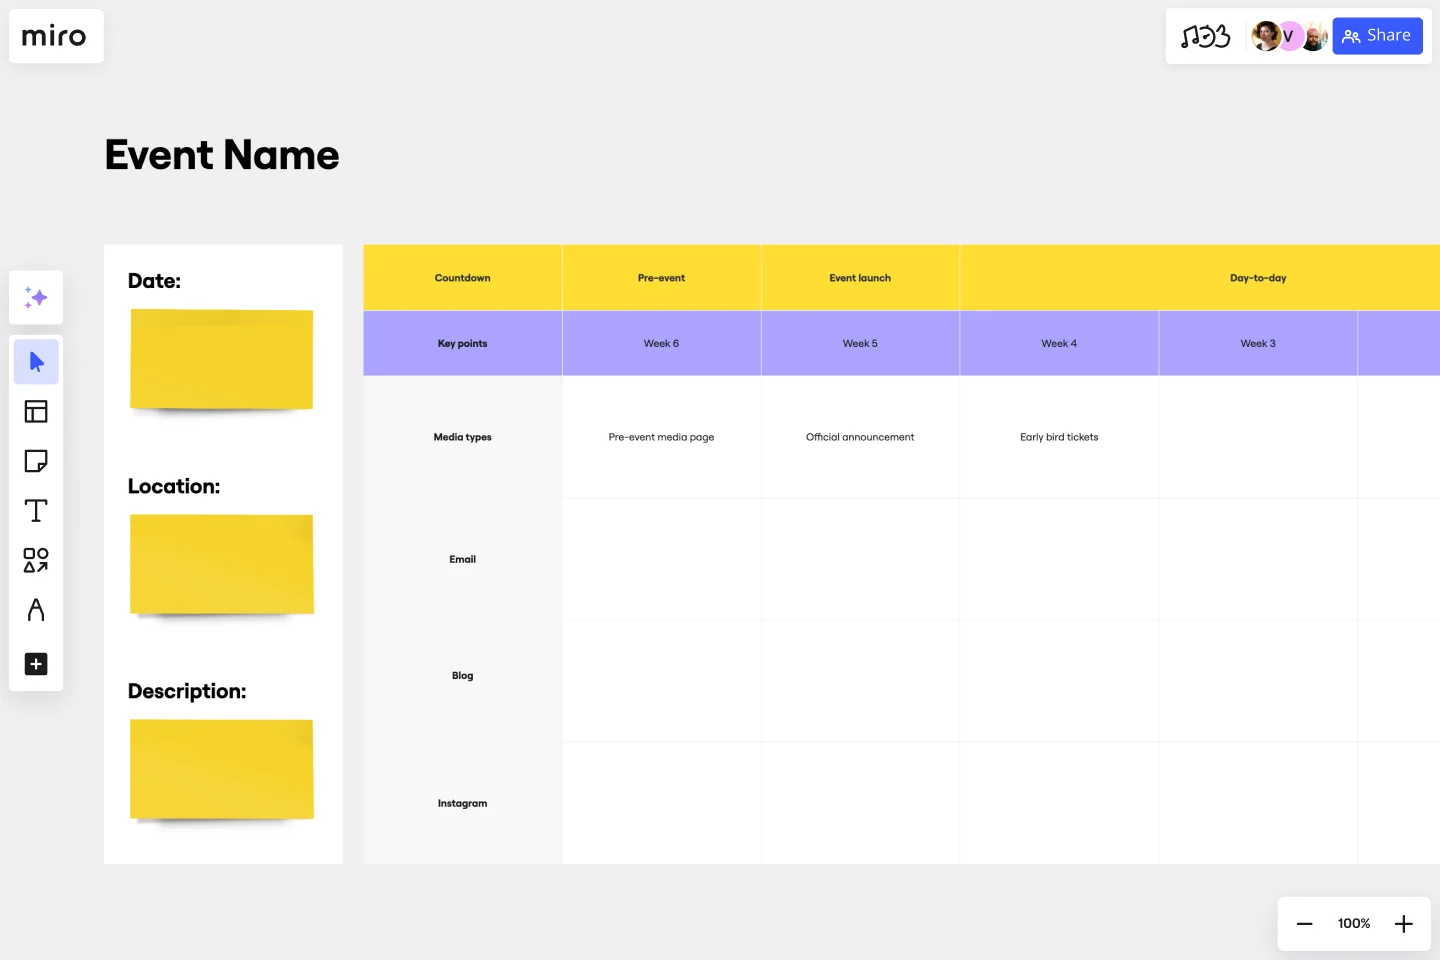Select the text tool
Screen dimensions: 1440x960
tap(36, 511)
